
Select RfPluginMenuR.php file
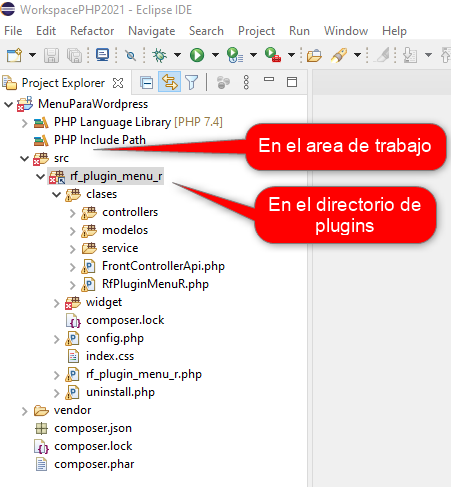(x=155, y=284)
